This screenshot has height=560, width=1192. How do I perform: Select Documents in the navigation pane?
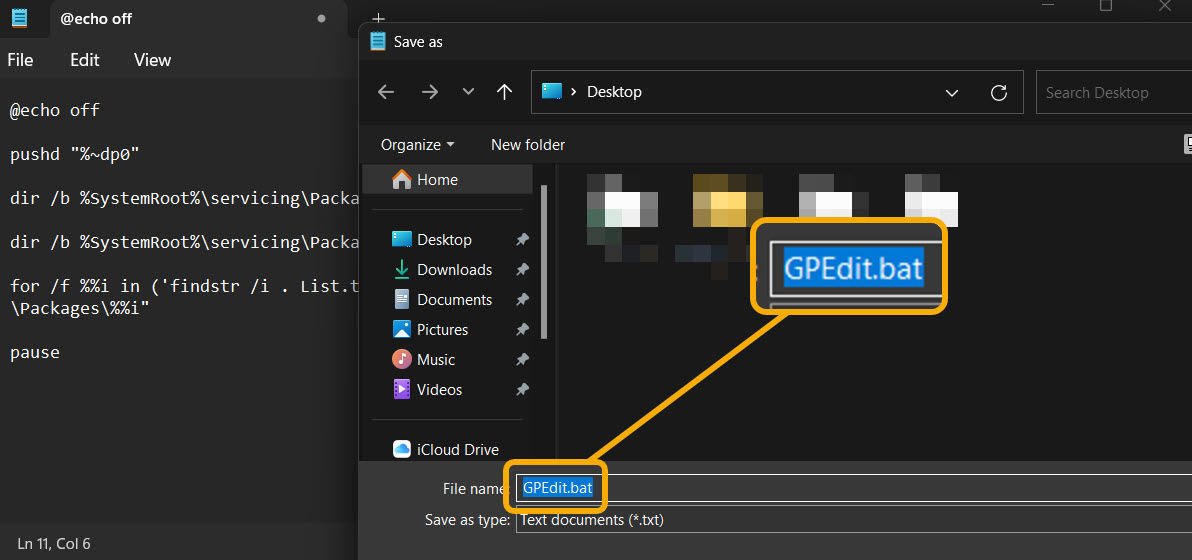(x=454, y=299)
